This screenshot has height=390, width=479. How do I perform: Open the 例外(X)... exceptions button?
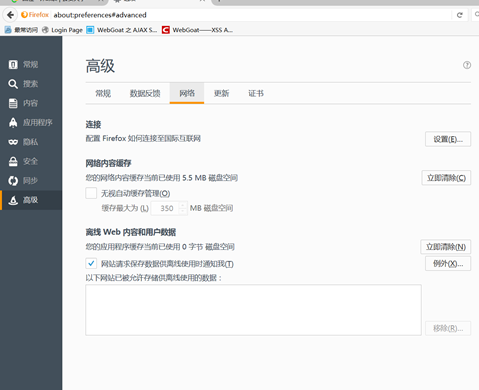coord(448,263)
